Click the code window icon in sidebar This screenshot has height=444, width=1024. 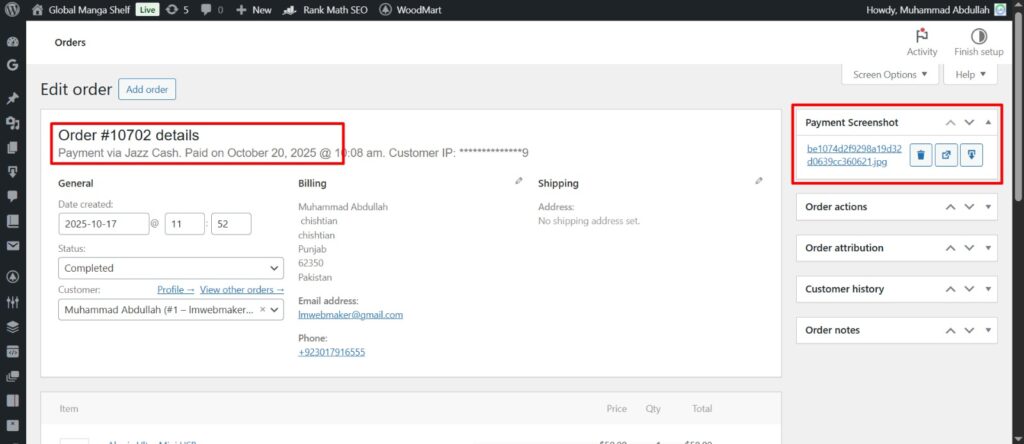click(12, 352)
